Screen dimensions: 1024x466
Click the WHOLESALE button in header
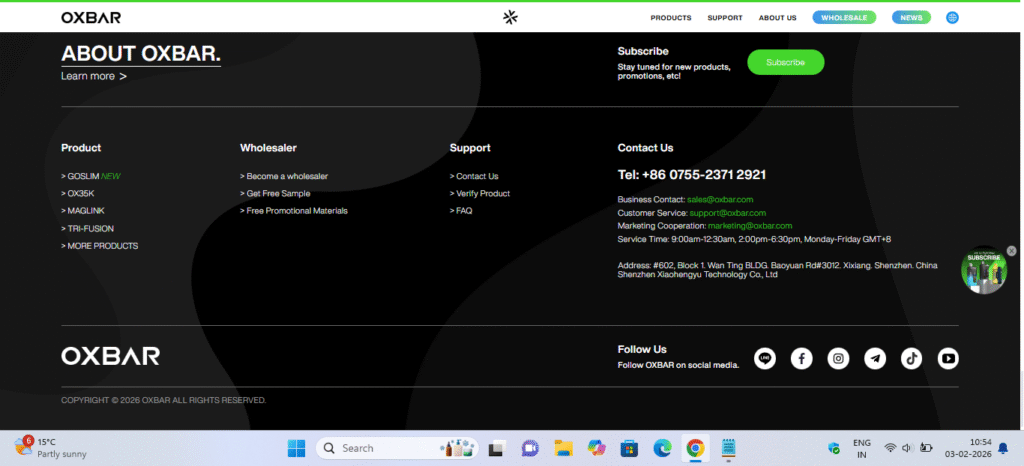pyautogui.click(x=844, y=18)
